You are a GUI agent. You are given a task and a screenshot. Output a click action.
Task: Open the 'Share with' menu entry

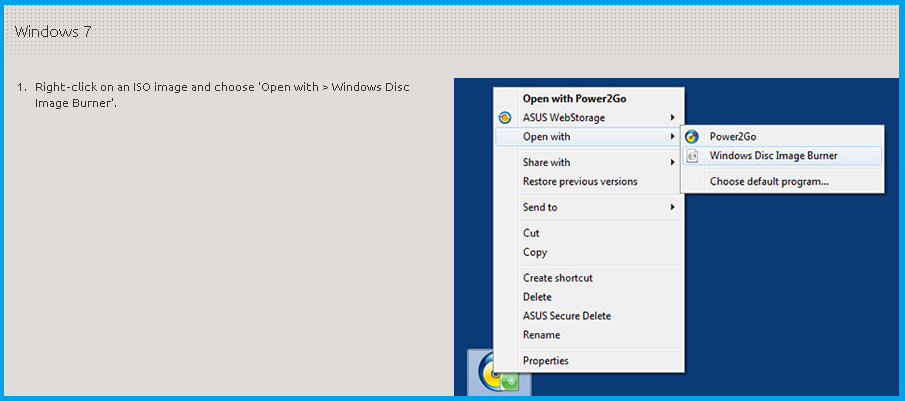(589, 162)
